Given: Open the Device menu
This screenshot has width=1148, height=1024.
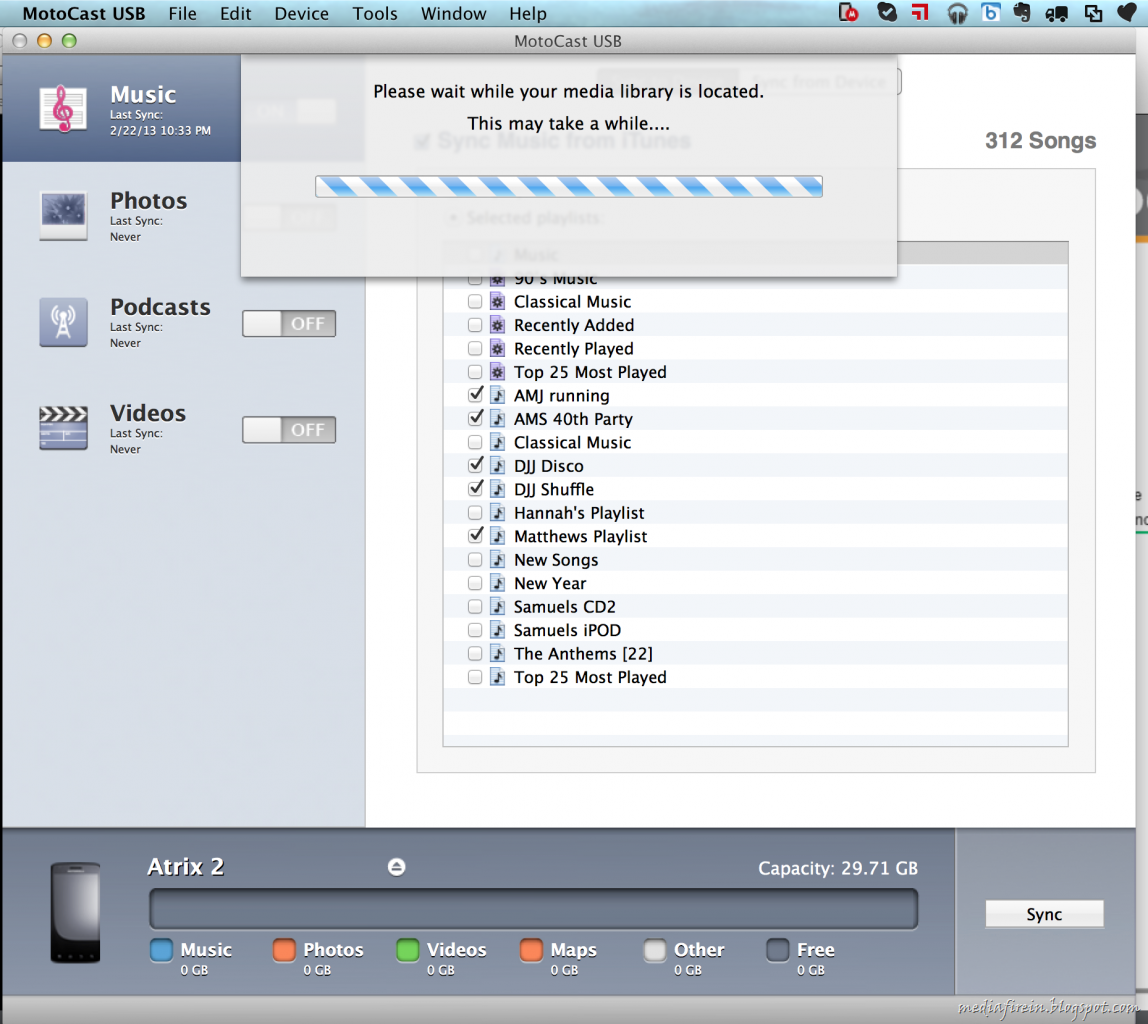Looking at the screenshot, I should (300, 13).
